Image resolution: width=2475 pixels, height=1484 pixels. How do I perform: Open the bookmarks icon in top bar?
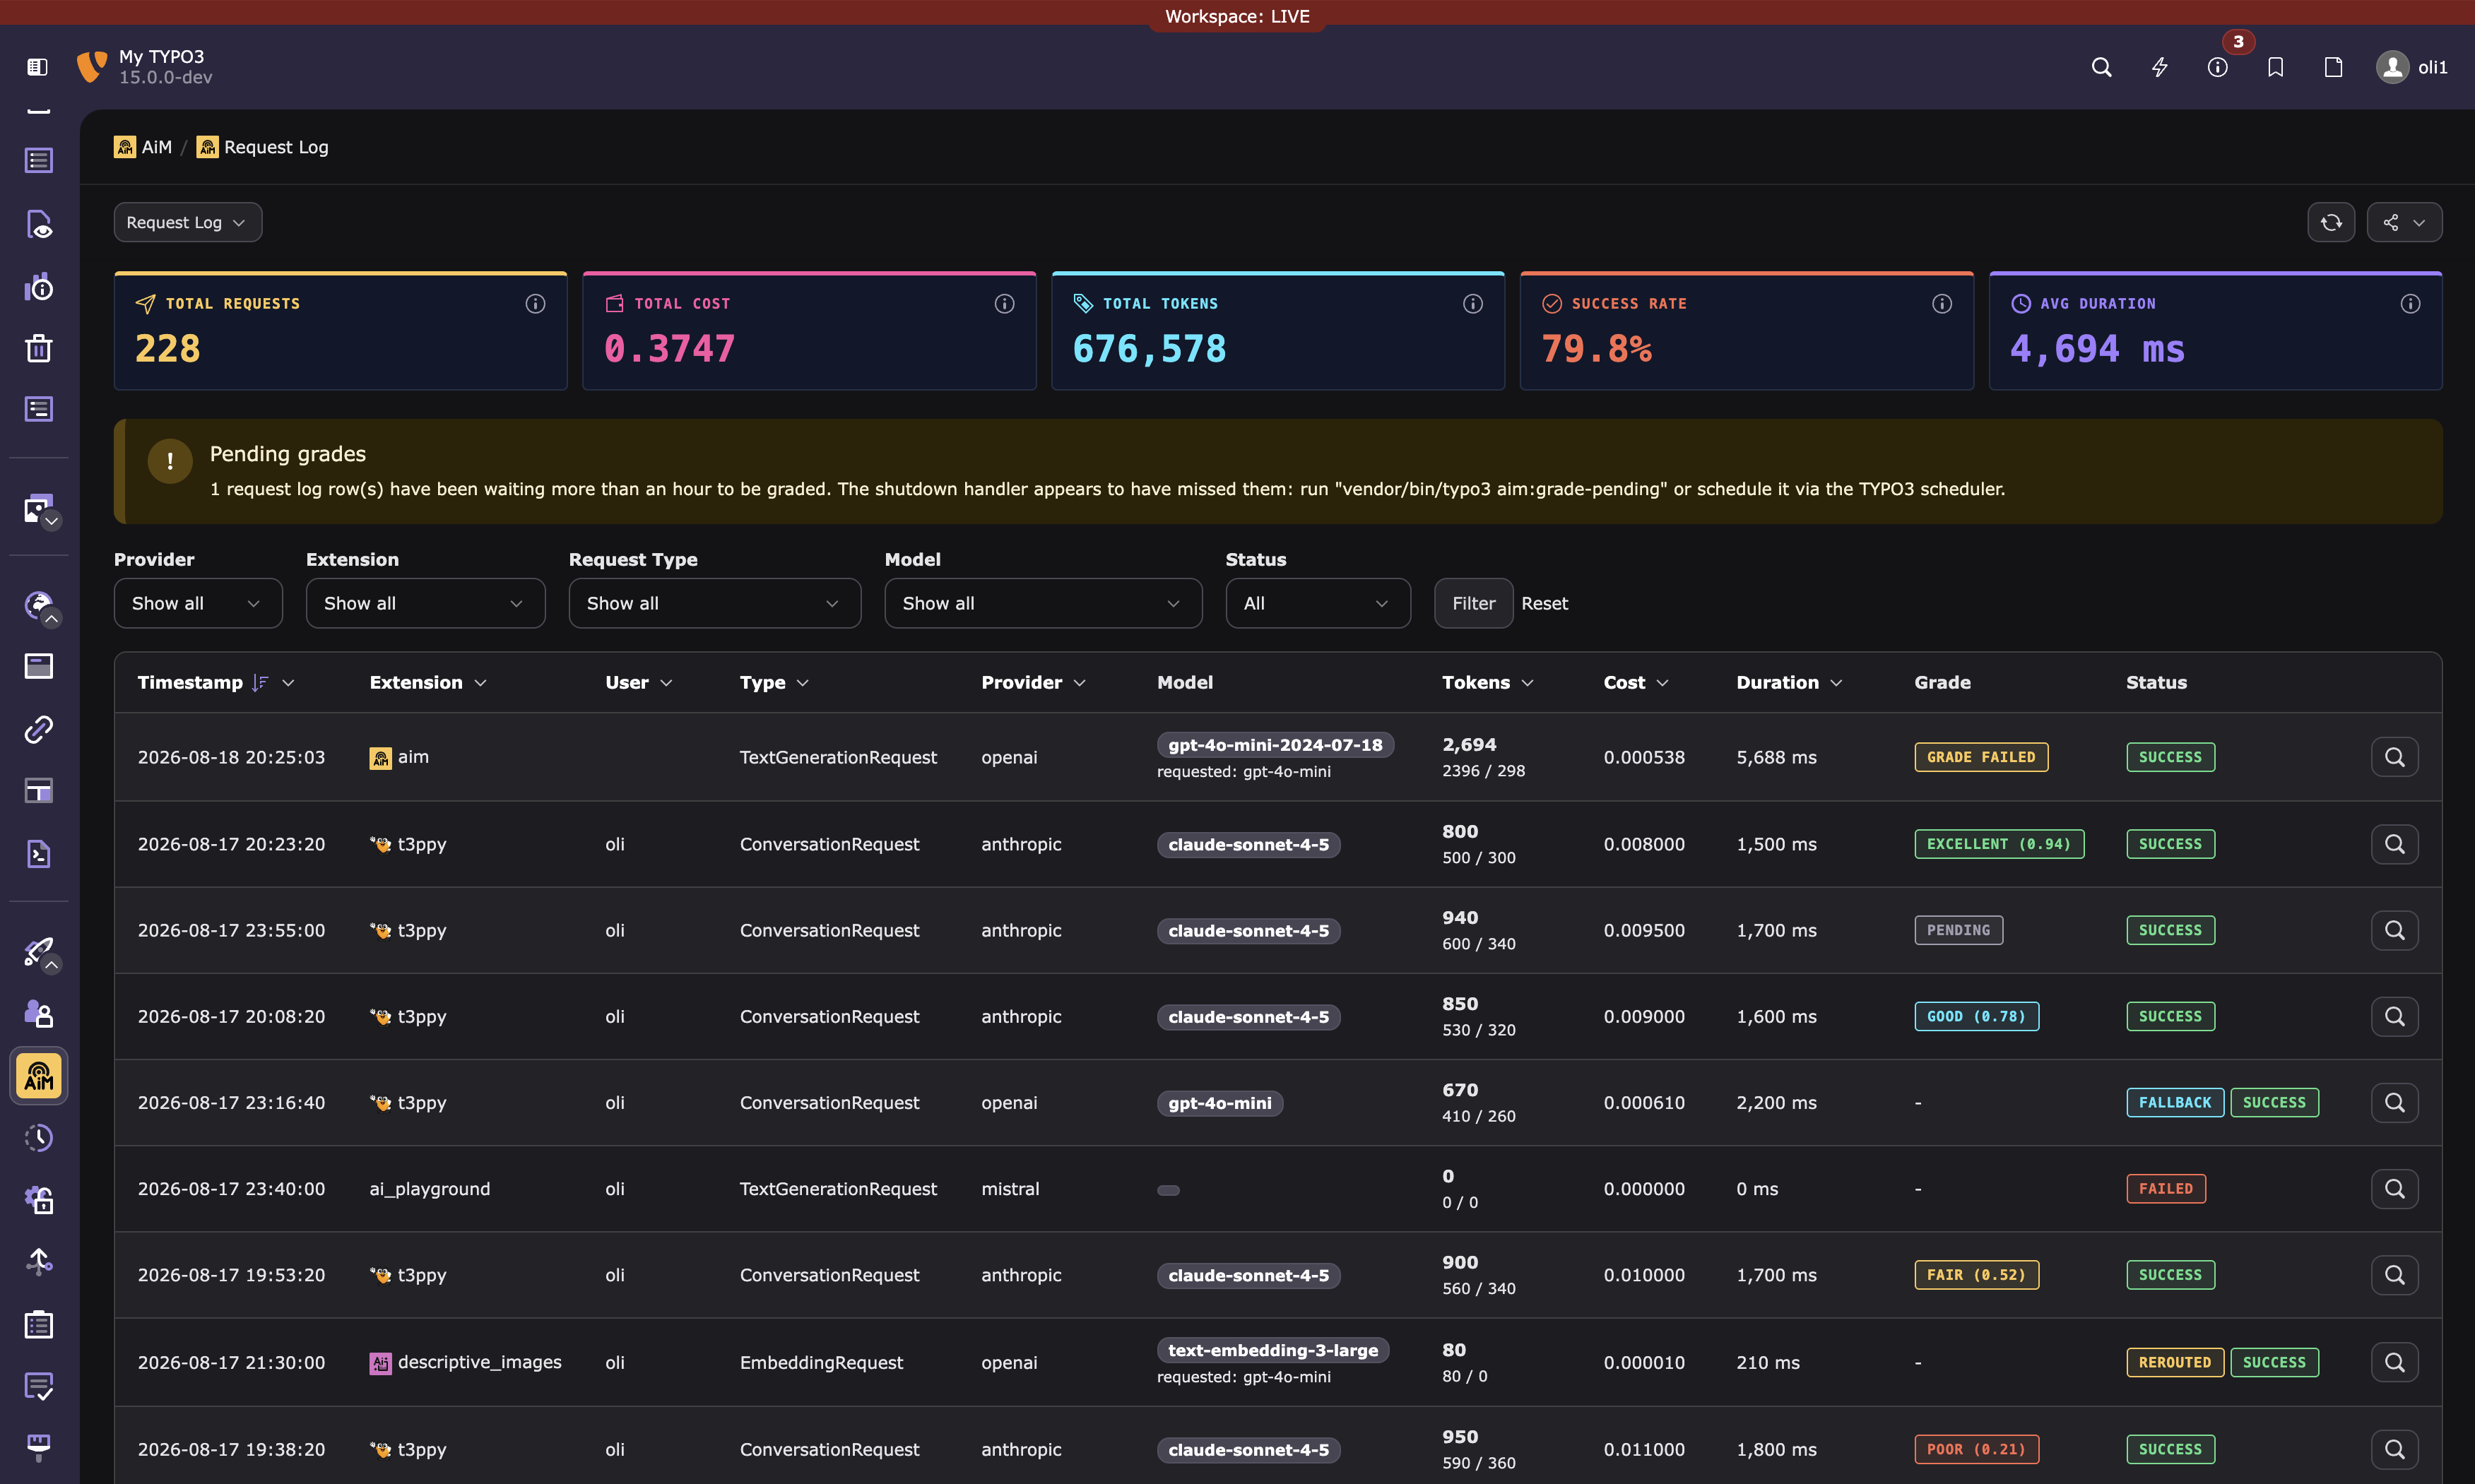pyautogui.click(x=2275, y=67)
